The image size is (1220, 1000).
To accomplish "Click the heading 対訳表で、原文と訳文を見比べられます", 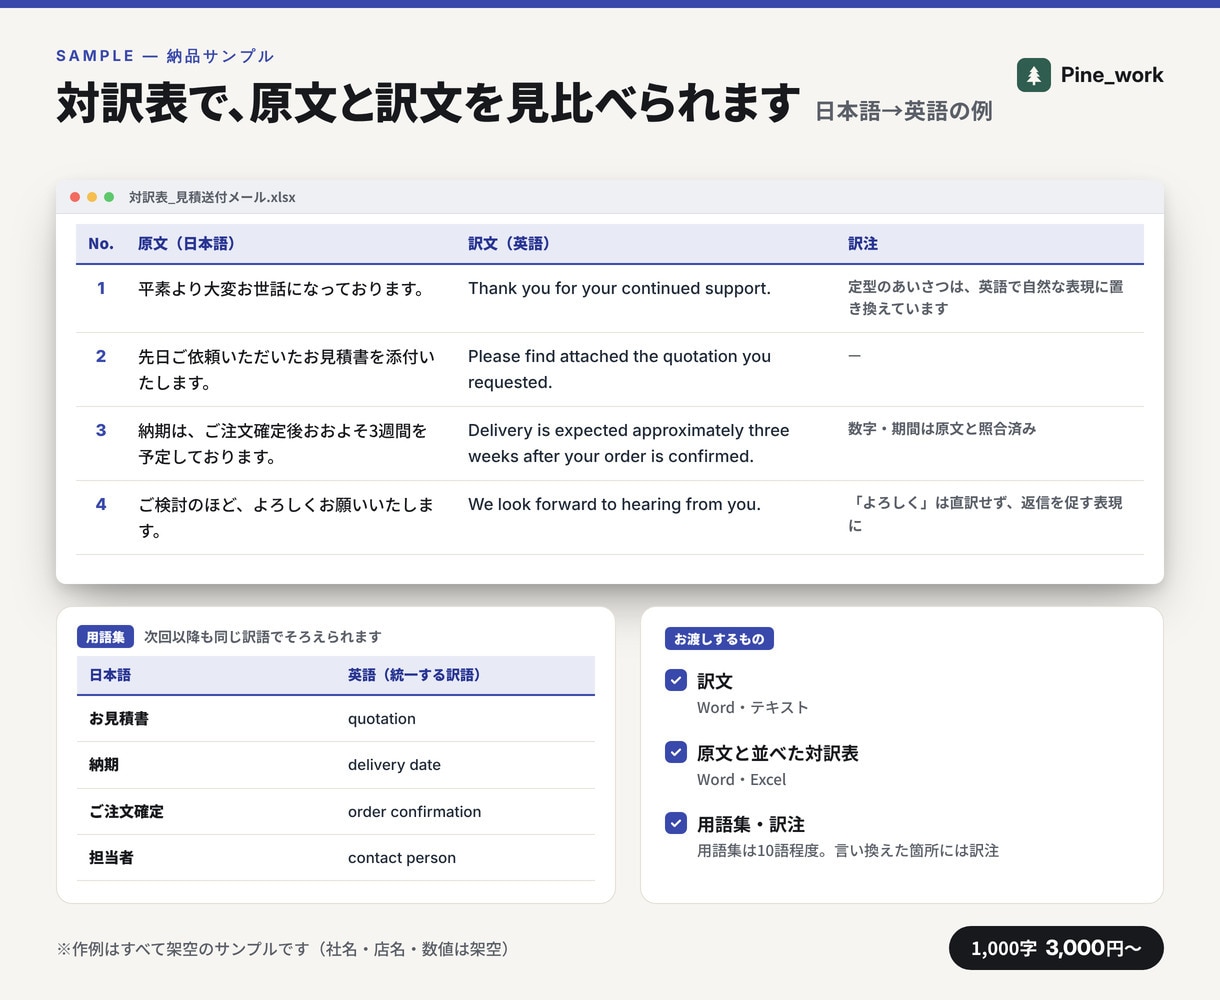I will click(428, 103).
